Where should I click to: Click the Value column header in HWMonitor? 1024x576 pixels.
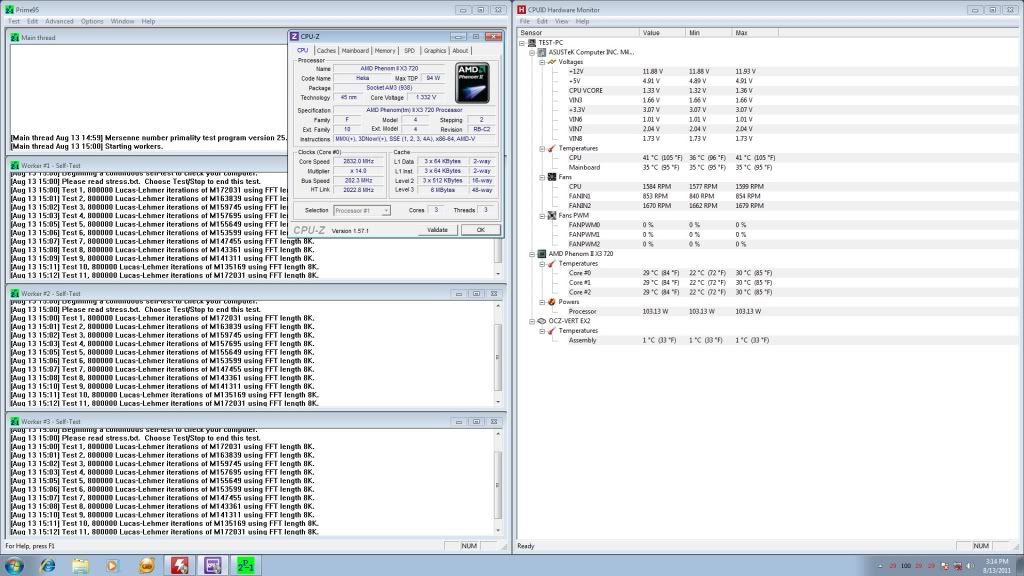pos(662,33)
